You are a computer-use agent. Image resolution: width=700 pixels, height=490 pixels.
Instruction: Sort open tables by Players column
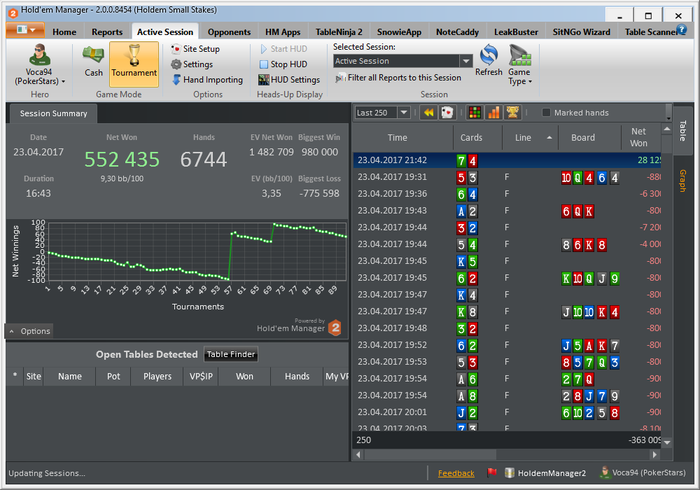[157, 376]
